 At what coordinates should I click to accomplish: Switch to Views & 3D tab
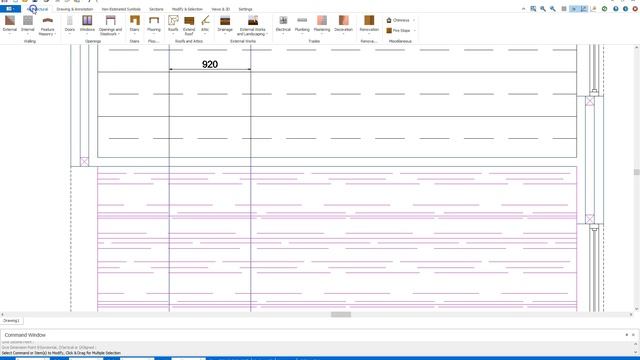[x=220, y=9]
